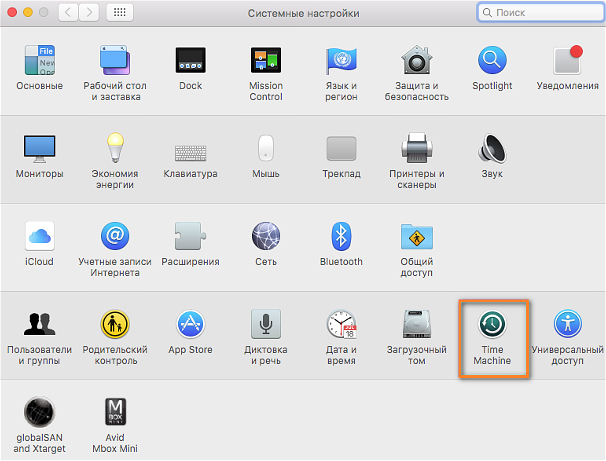Click the Back navigation arrow
The image size is (606, 461).
[69, 13]
